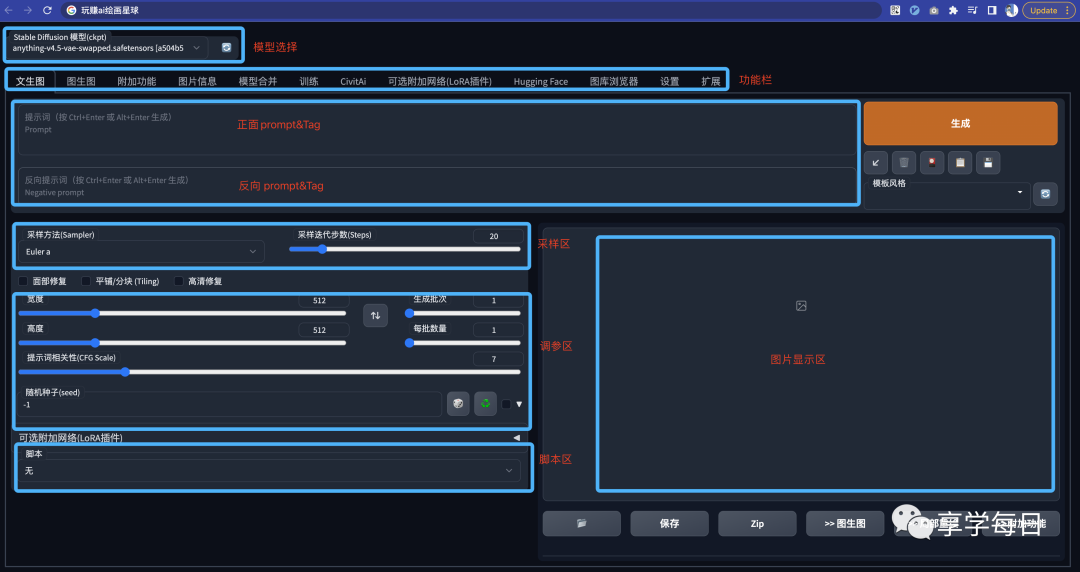Image resolution: width=1080 pixels, height=572 pixels.
Task: Click the clipboard icon to apply style
Action: point(960,163)
